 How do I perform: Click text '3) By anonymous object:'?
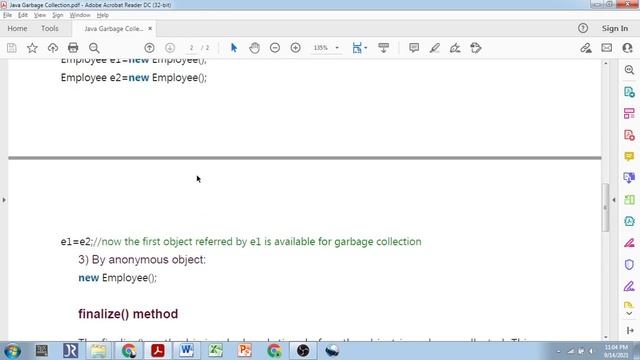(x=142, y=260)
